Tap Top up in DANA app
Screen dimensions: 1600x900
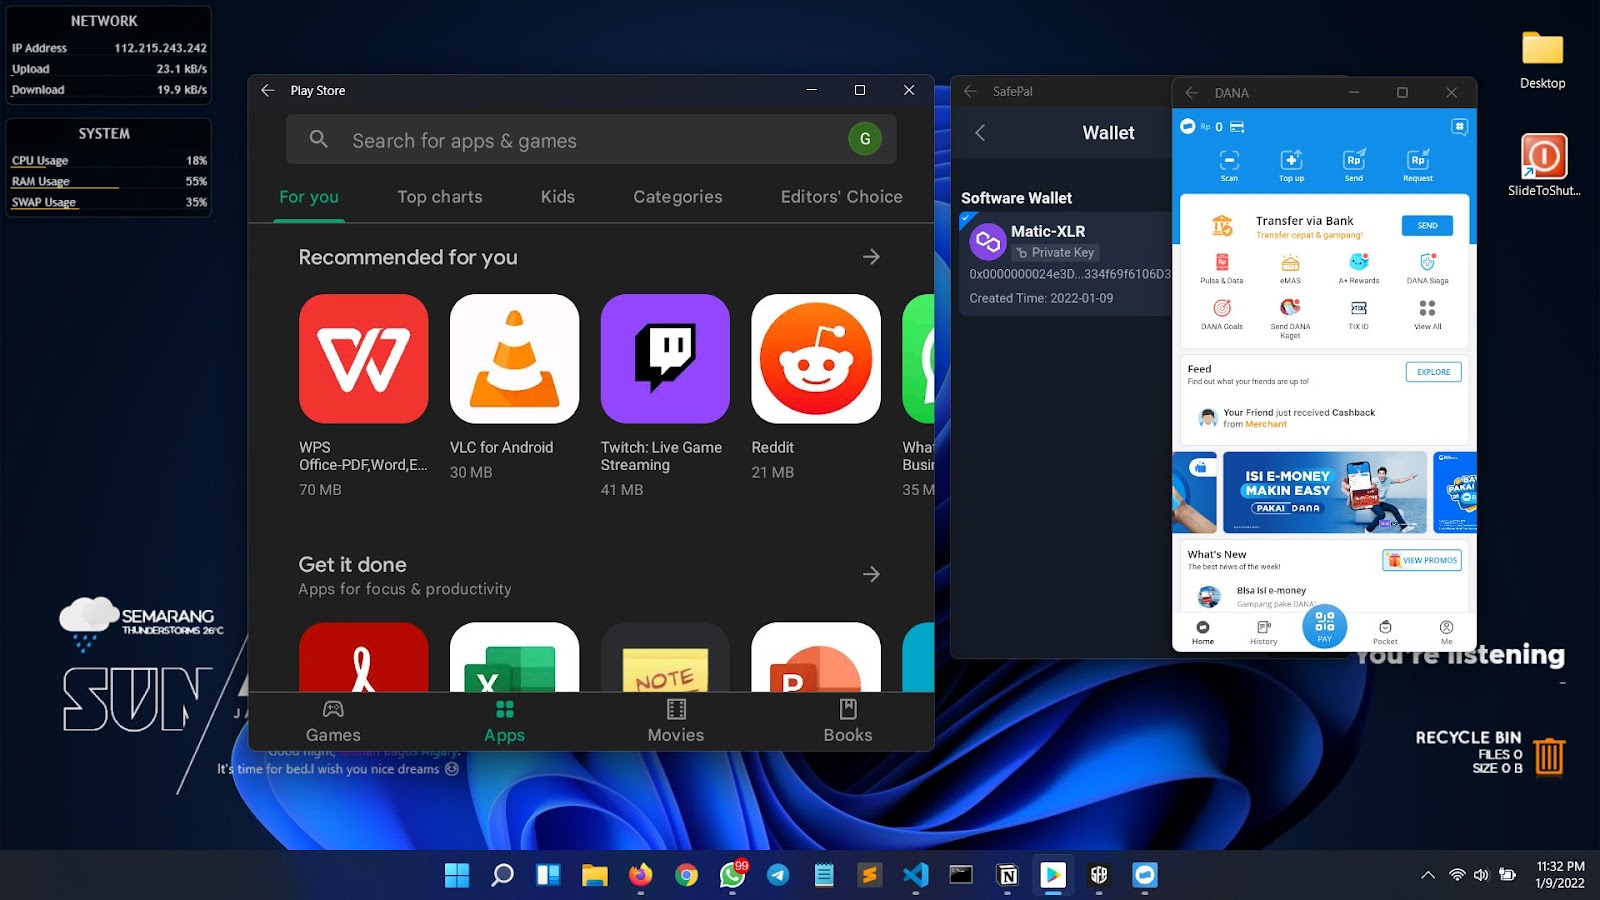point(1291,165)
